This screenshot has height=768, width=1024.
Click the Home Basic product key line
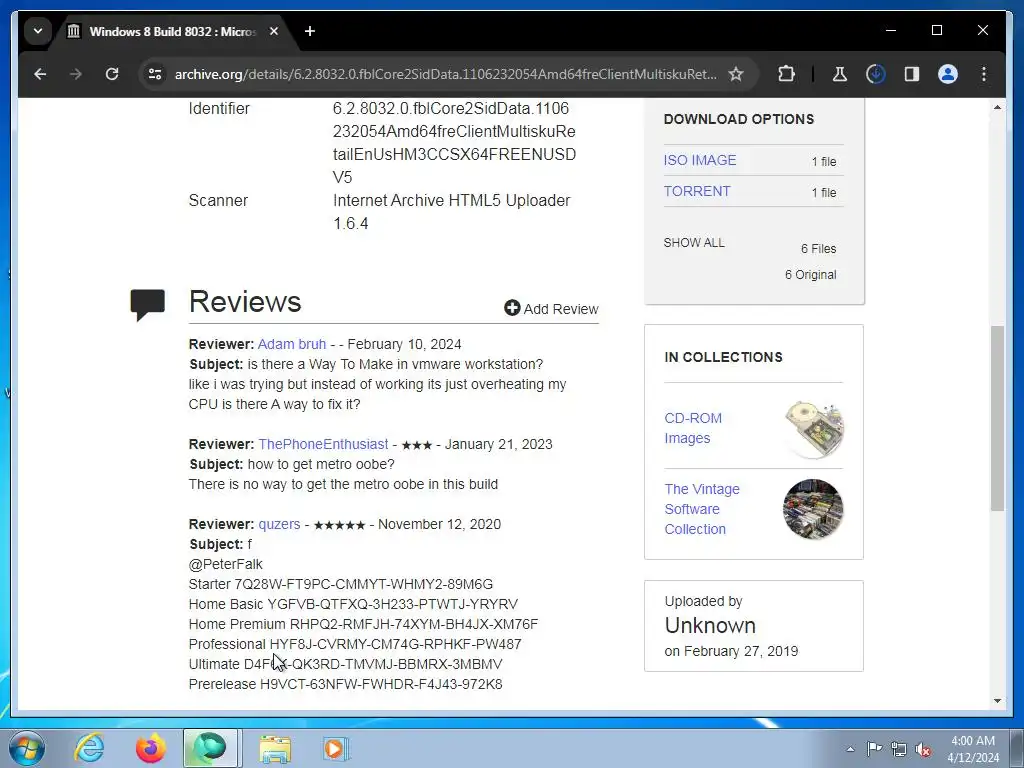click(353, 604)
